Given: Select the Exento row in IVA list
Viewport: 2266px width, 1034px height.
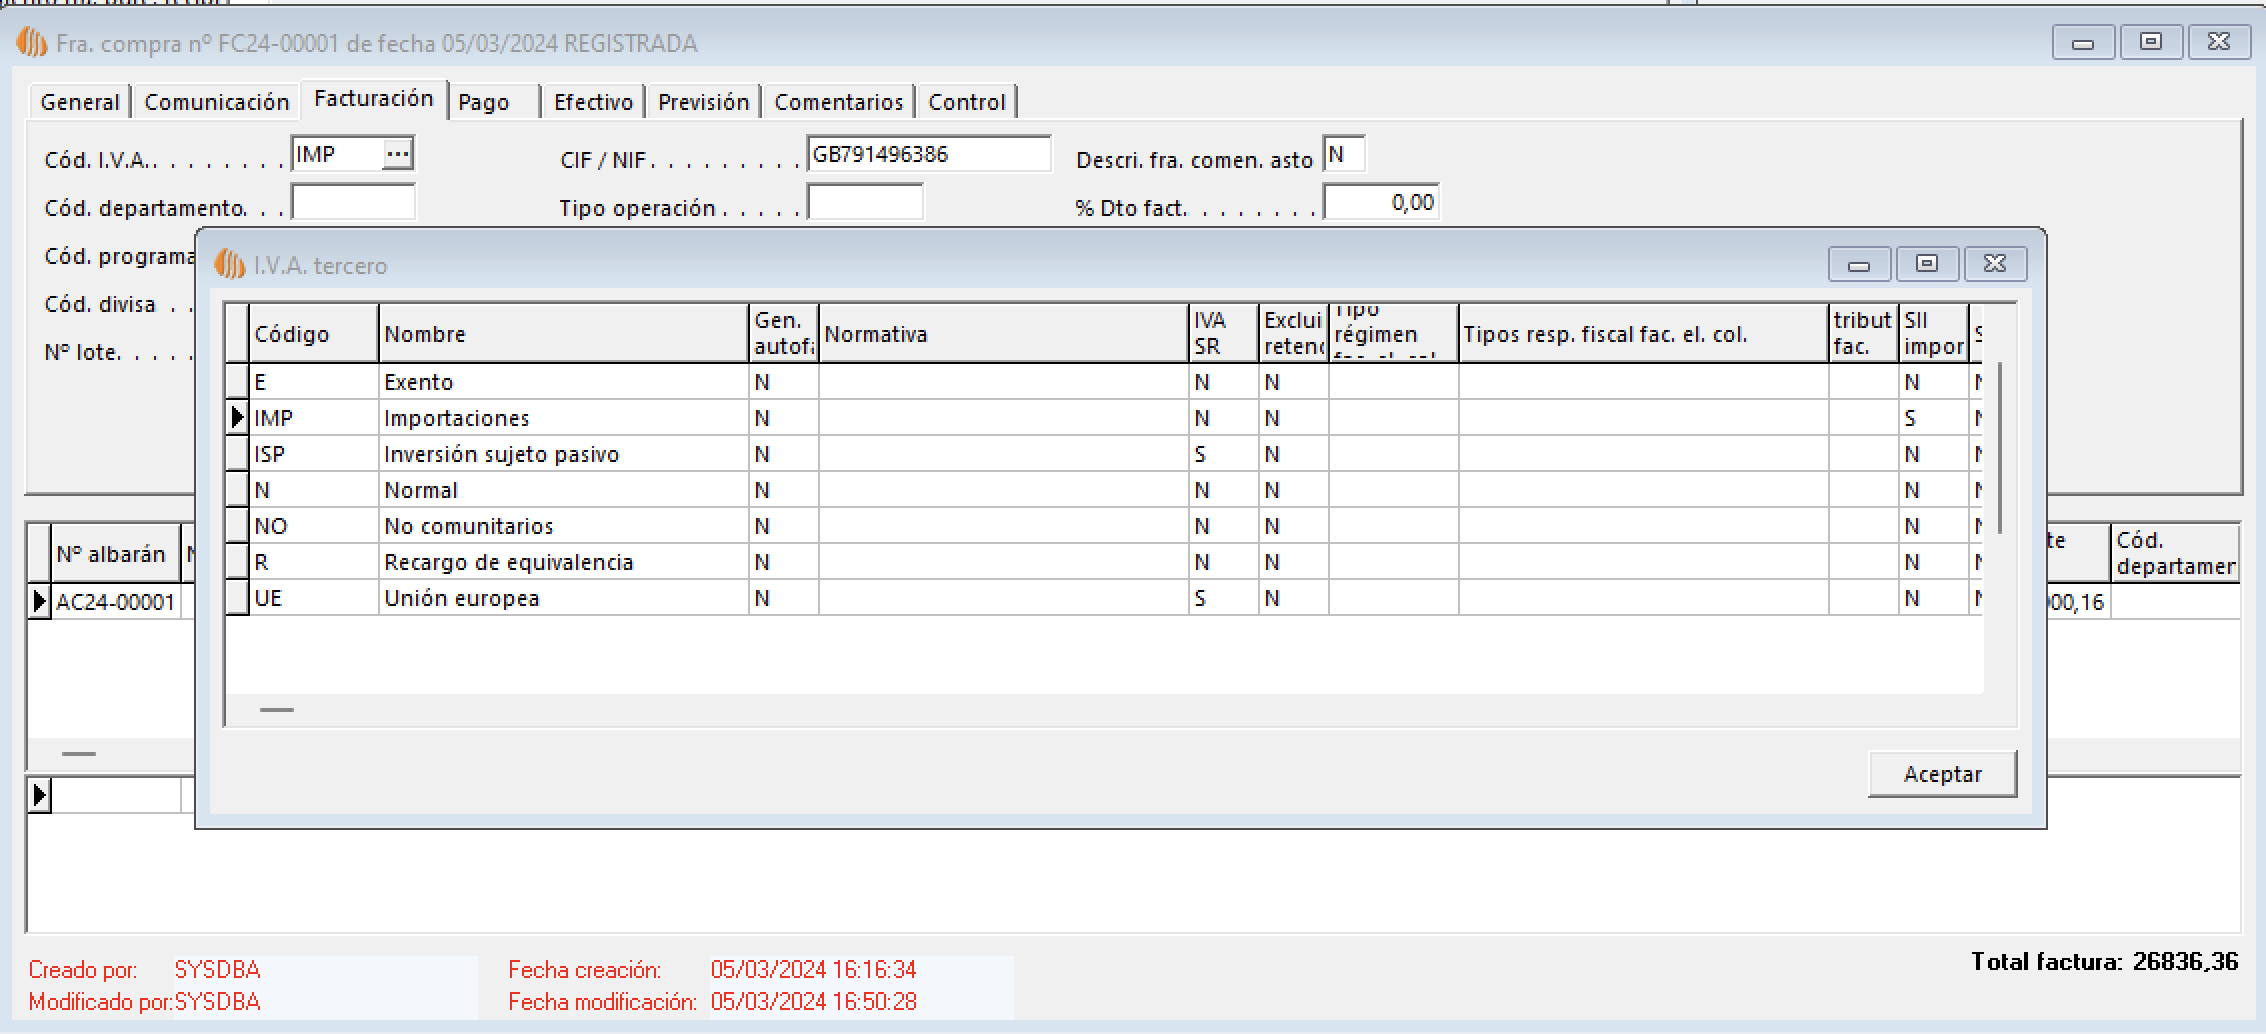Looking at the screenshot, I should coord(418,382).
